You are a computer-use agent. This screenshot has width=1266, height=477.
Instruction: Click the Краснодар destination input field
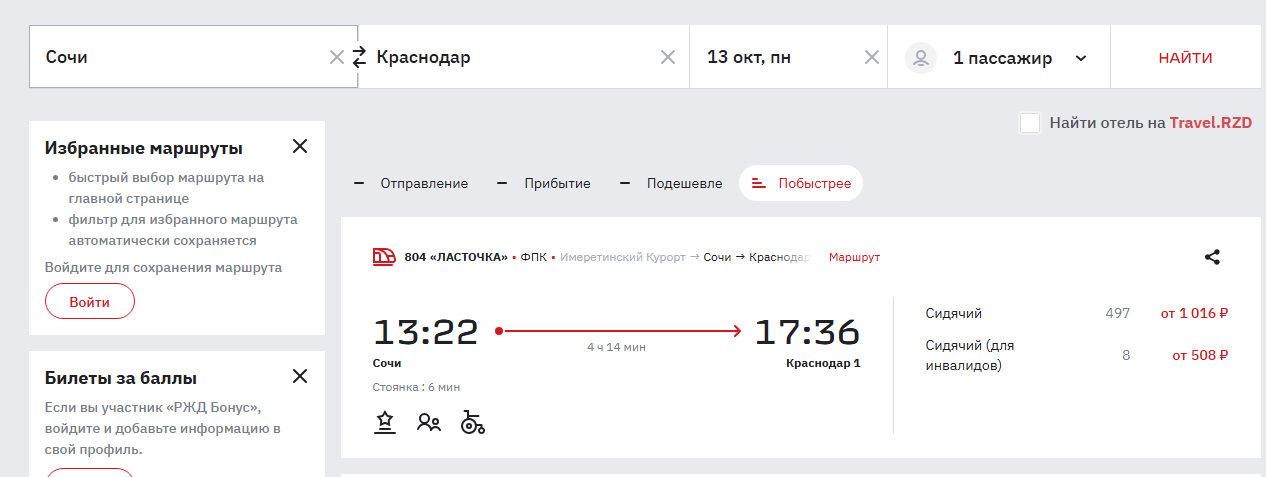(x=510, y=57)
